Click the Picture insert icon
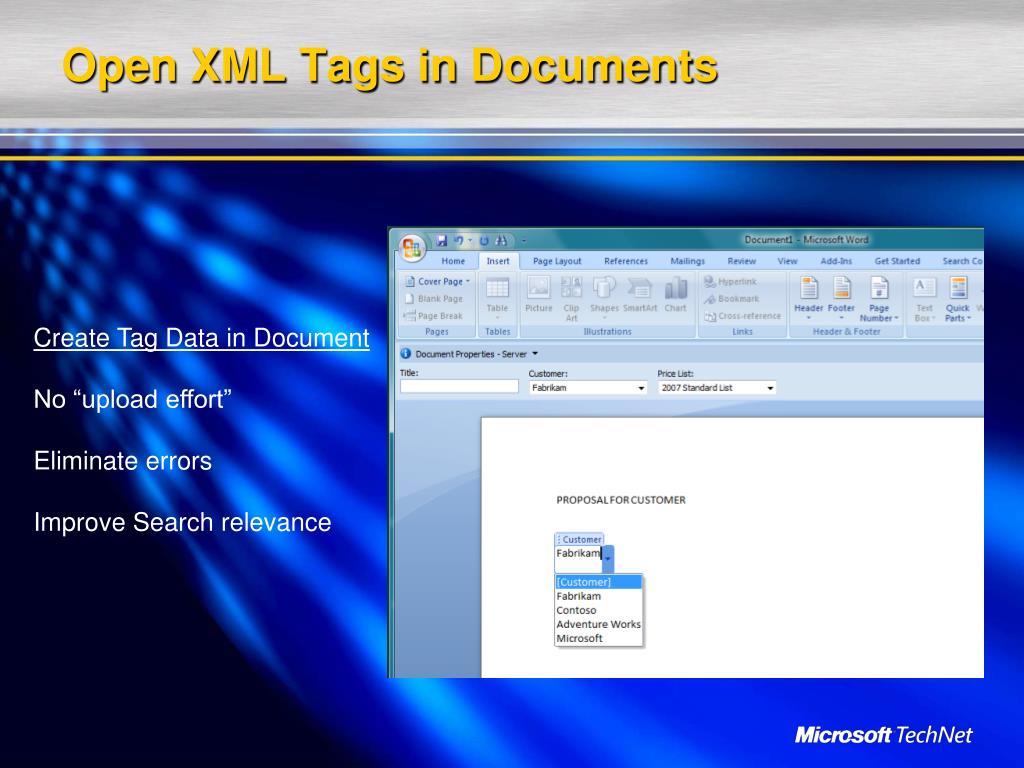Image resolution: width=1024 pixels, height=768 pixels. pos(539,295)
